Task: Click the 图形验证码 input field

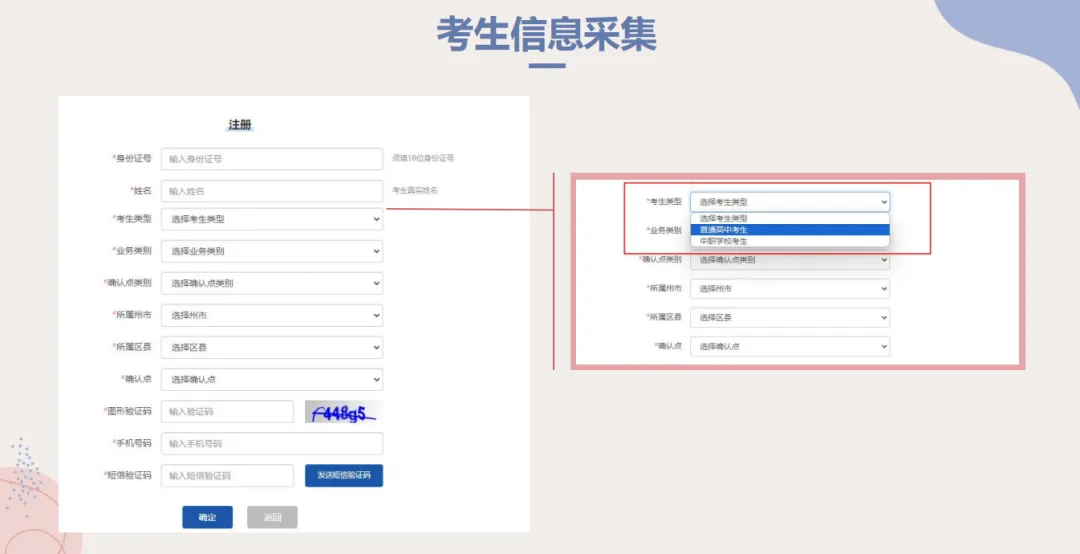Action: pos(227,411)
